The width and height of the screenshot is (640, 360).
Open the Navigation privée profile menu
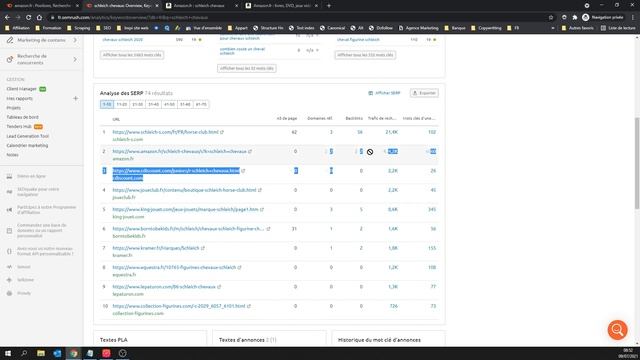[602, 18]
